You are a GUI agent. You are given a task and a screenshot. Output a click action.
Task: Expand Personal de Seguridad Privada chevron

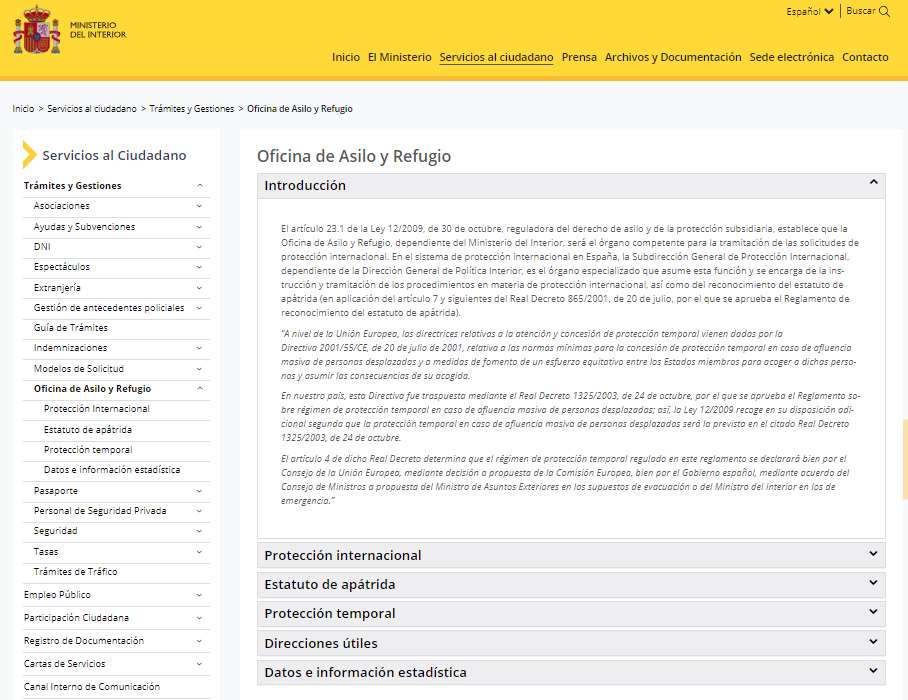[x=199, y=511]
